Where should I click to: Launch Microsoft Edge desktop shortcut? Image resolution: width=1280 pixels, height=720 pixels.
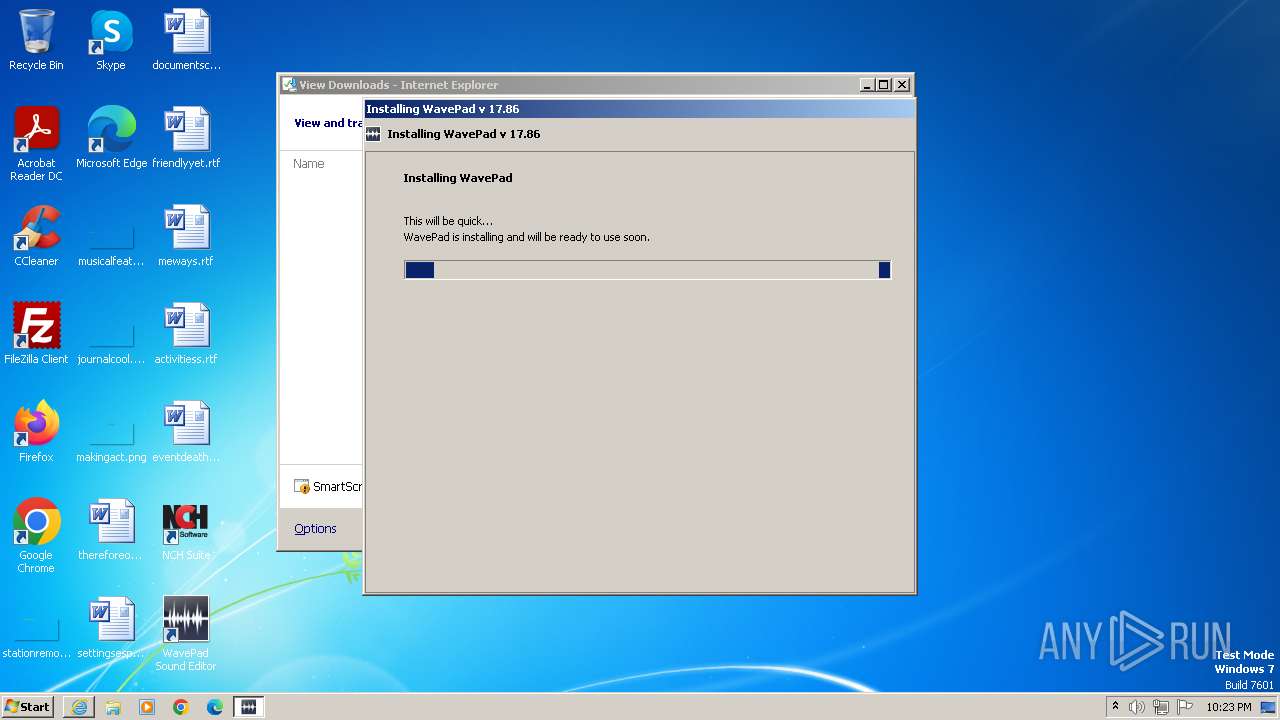pos(111,137)
